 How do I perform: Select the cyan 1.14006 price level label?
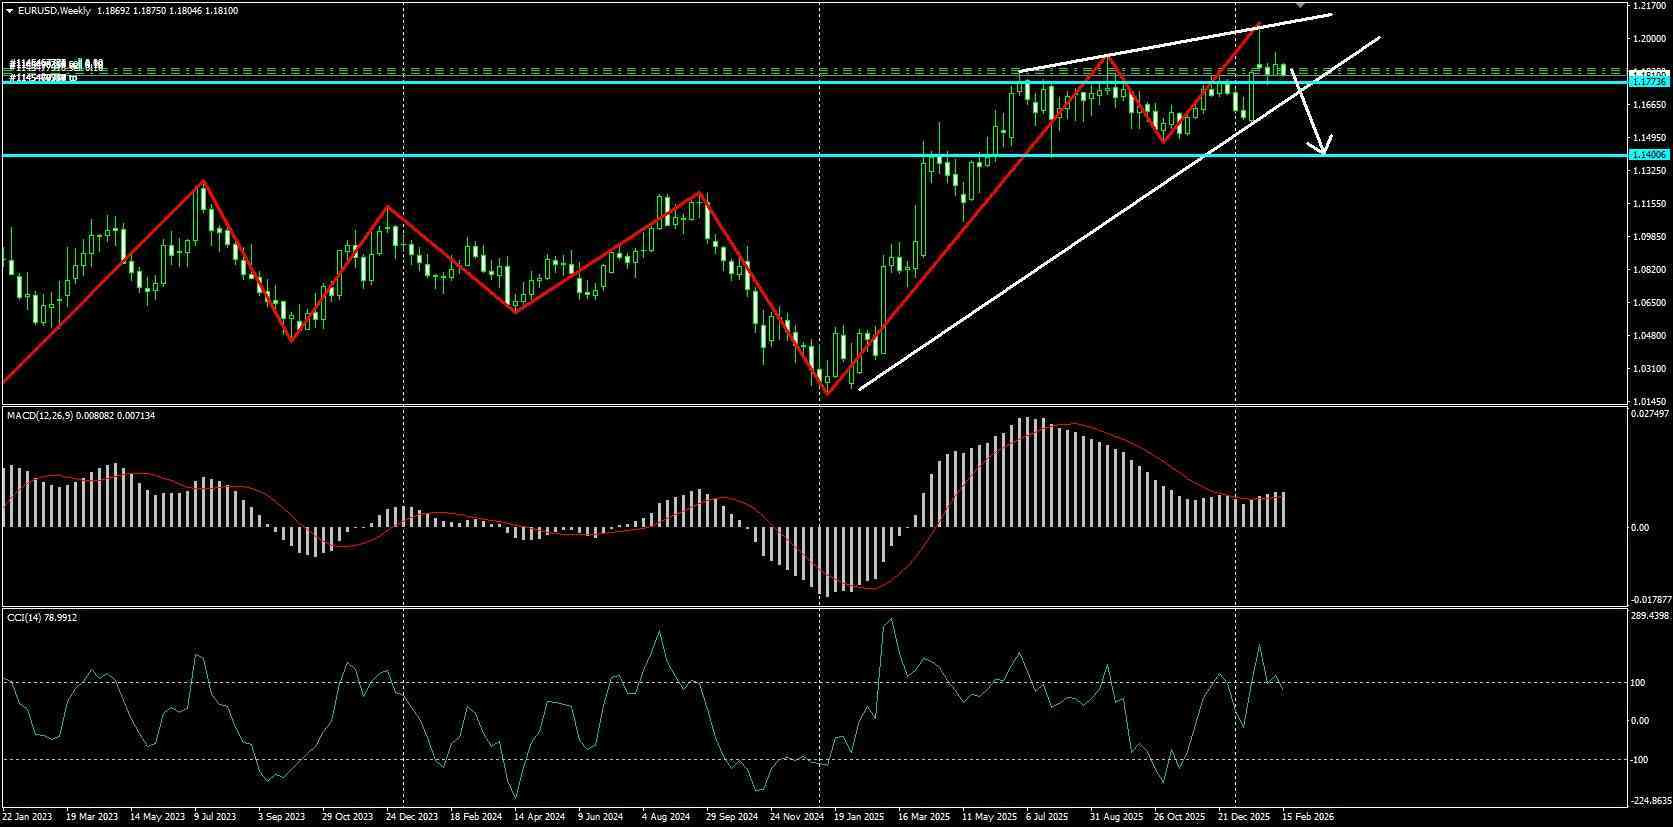[x=1648, y=155]
